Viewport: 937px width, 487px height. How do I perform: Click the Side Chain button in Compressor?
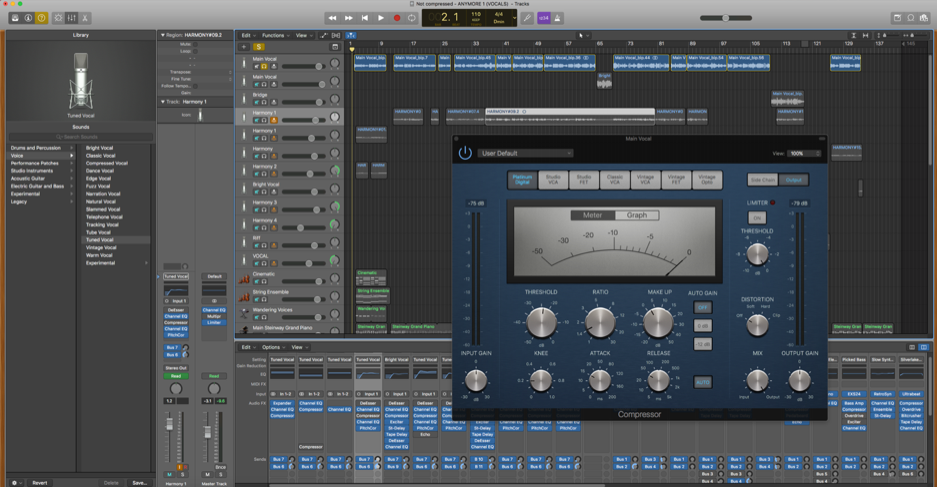pos(763,180)
